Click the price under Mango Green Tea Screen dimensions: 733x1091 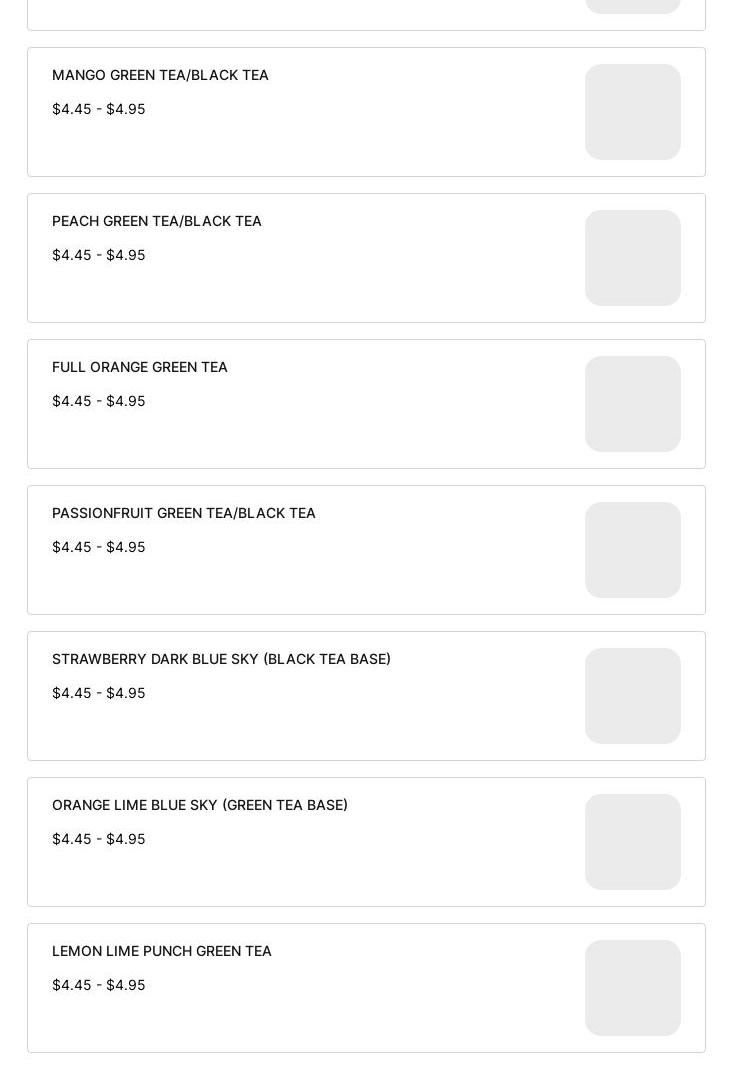(98, 109)
